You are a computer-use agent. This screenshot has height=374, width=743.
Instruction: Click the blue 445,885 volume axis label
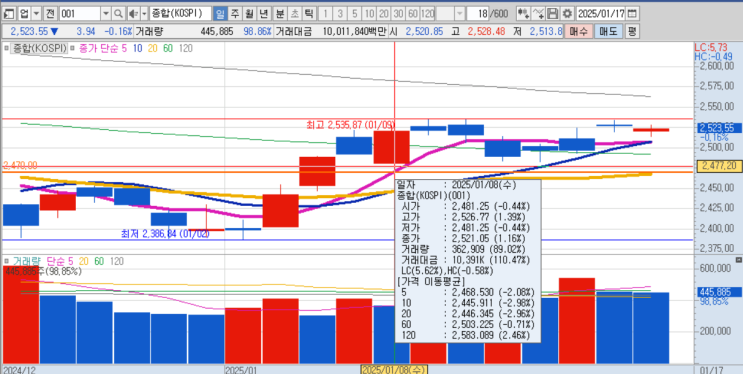coord(719,292)
